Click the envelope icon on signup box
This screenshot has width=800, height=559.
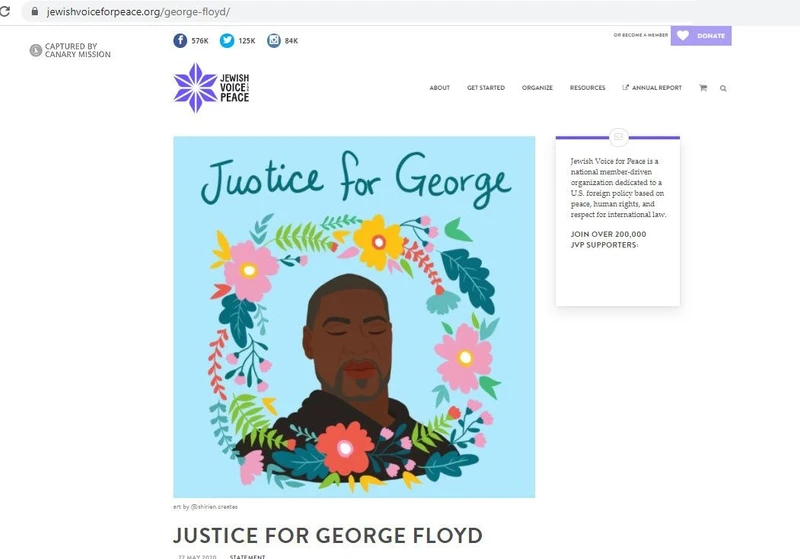click(x=618, y=137)
